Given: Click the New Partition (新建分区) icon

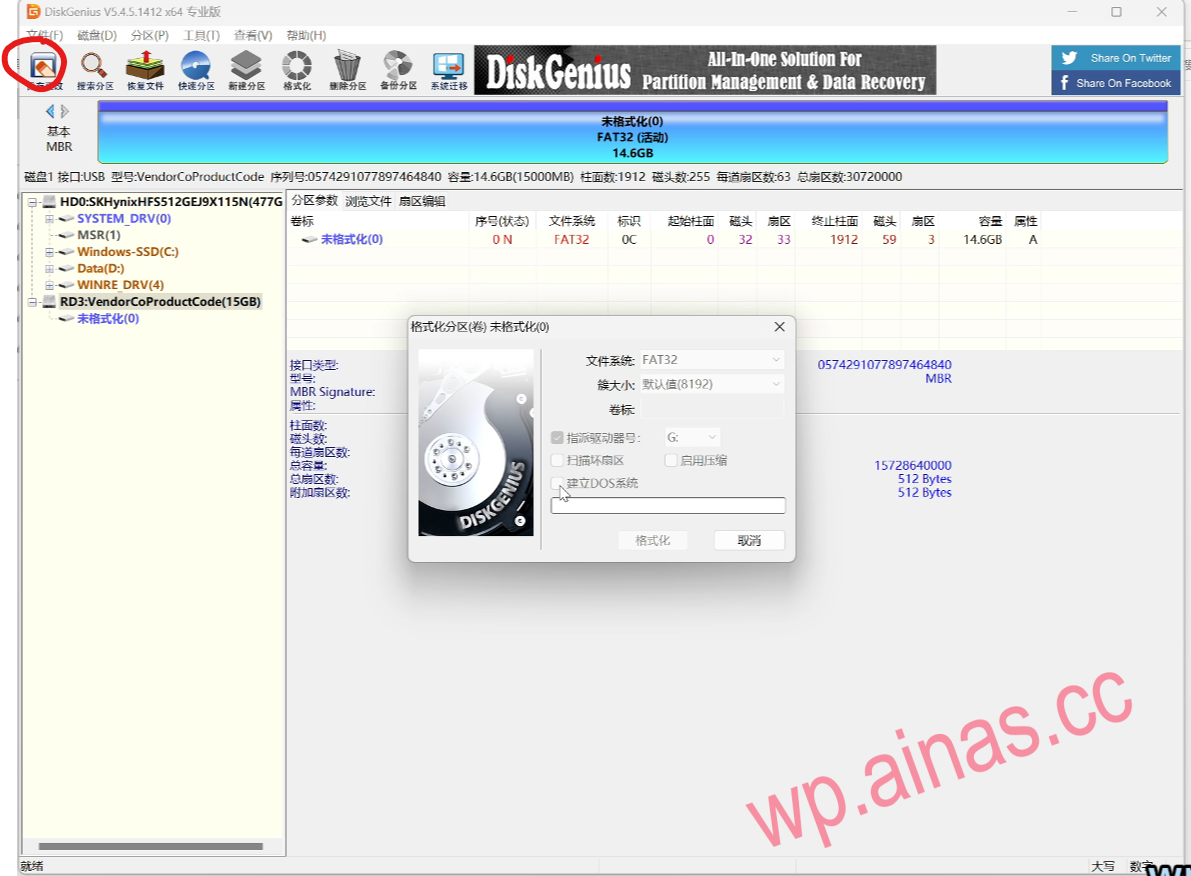Looking at the screenshot, I should 246,71.
